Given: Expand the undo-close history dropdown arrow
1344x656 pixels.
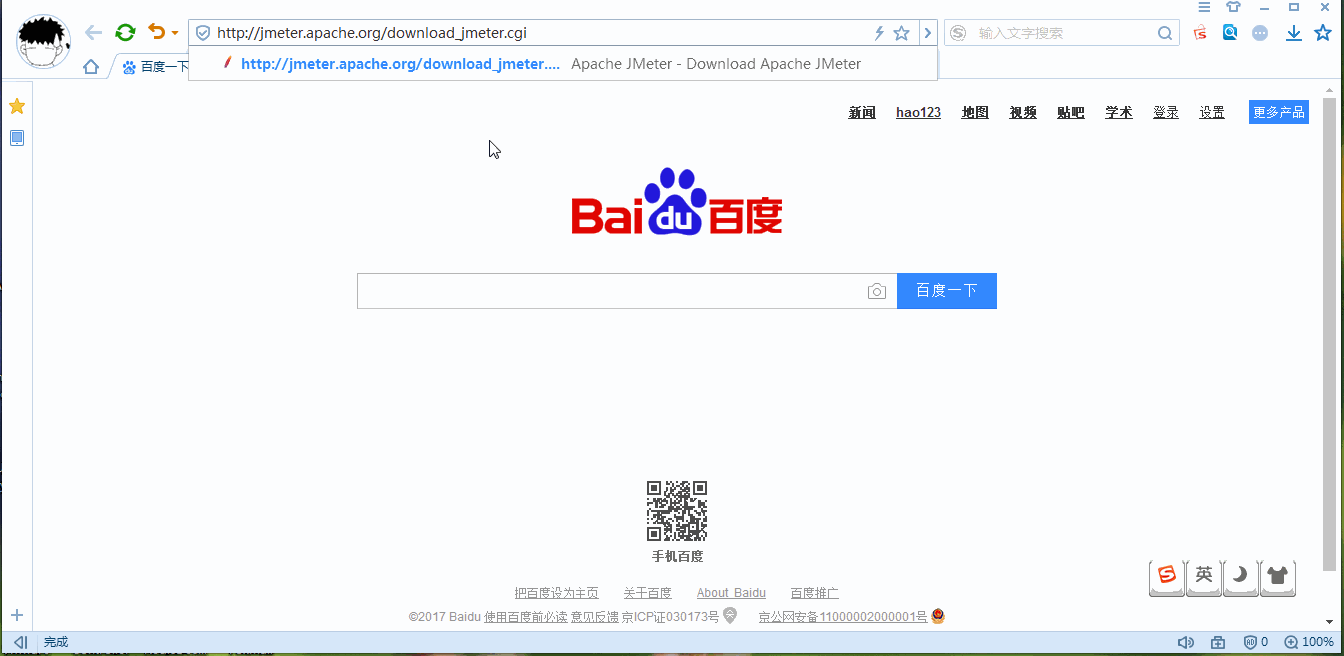Looking at the screenshot, I should [x=175, y=33].
